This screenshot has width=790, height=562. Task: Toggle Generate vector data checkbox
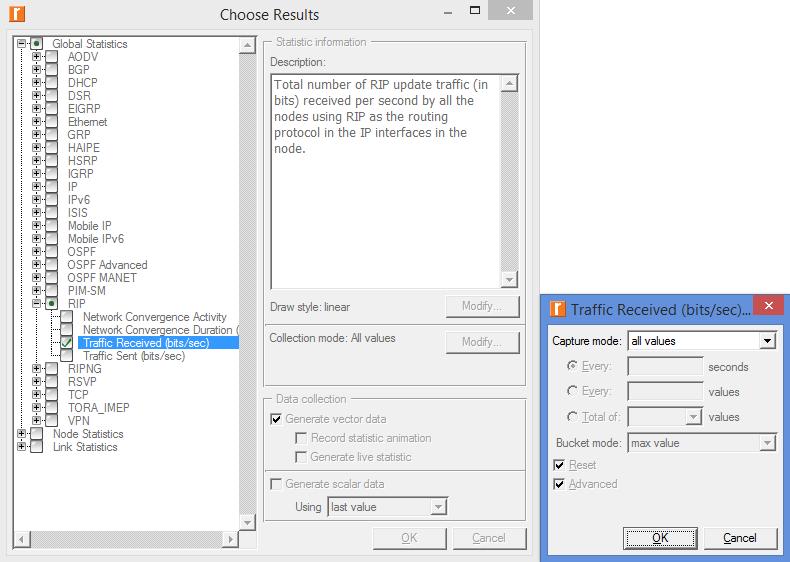276,419
